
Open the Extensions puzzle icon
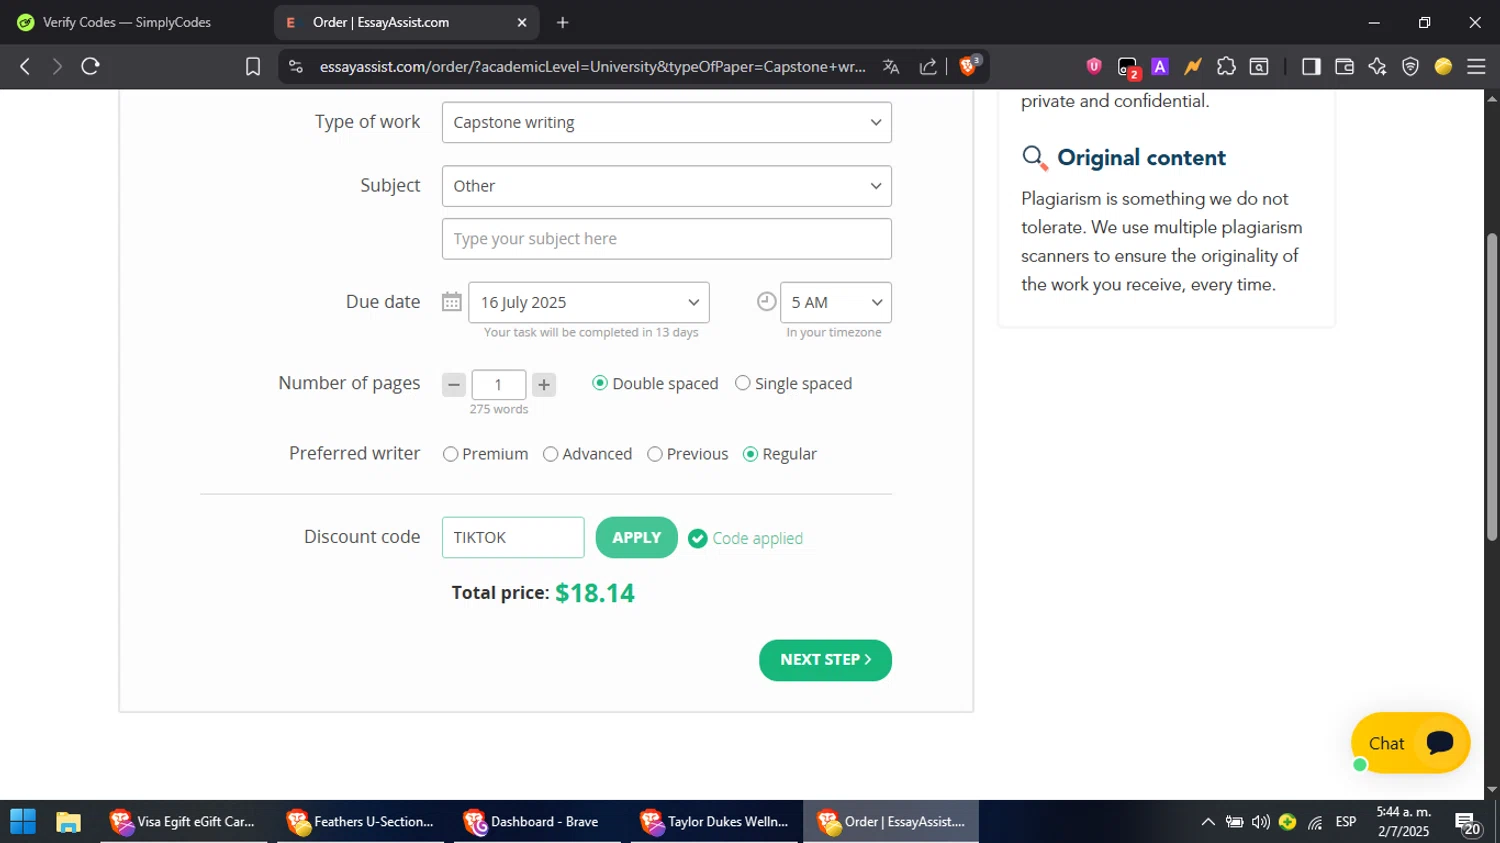(1226, 66)
